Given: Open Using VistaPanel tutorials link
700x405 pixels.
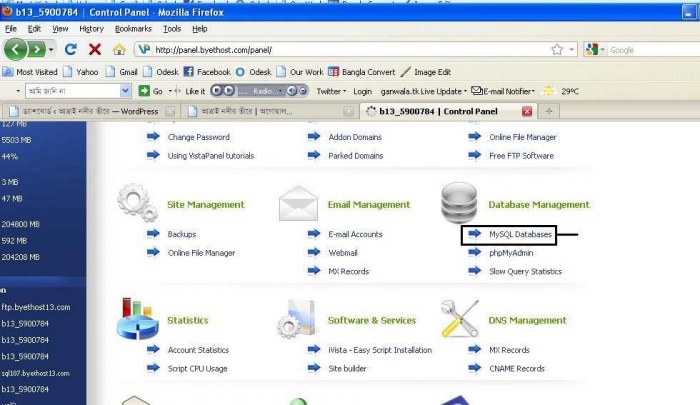Looking at the screenshot, I should tap(211, 156).
